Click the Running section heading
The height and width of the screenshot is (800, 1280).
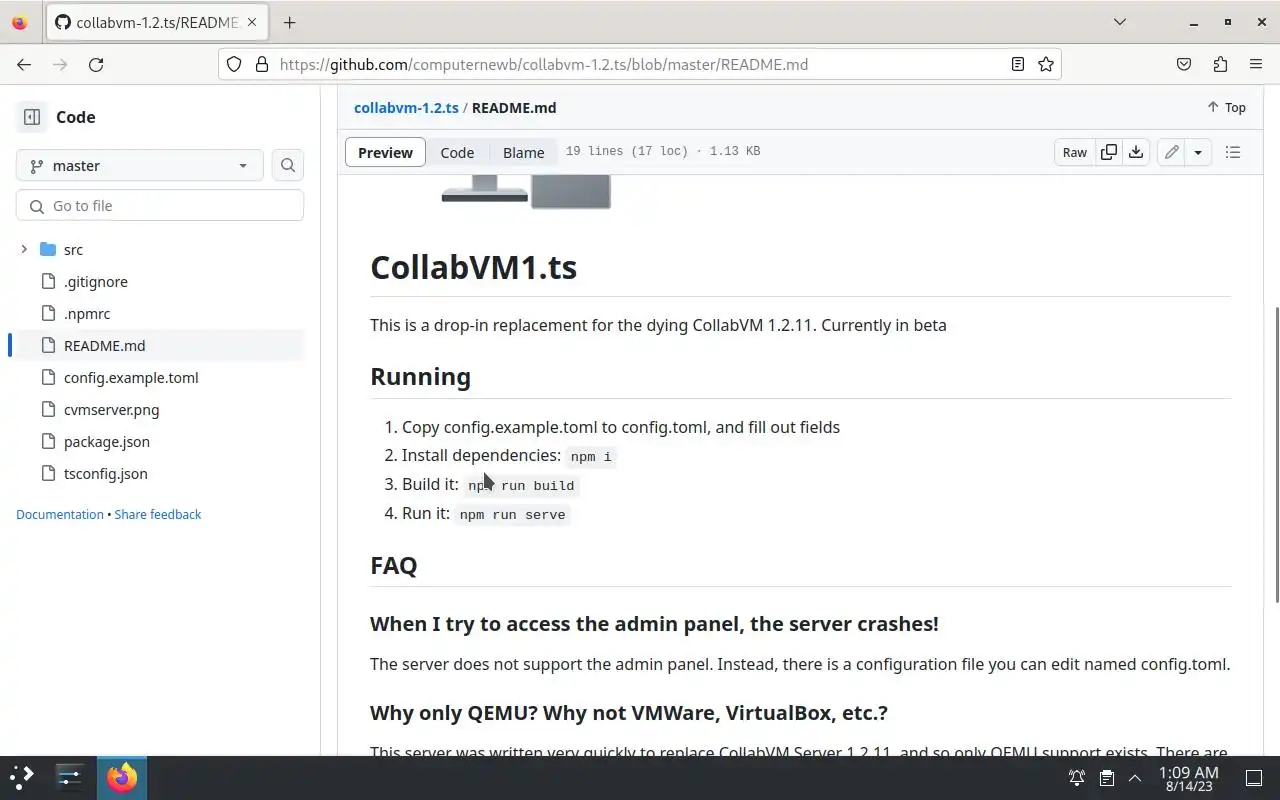(x=420, y=376)
